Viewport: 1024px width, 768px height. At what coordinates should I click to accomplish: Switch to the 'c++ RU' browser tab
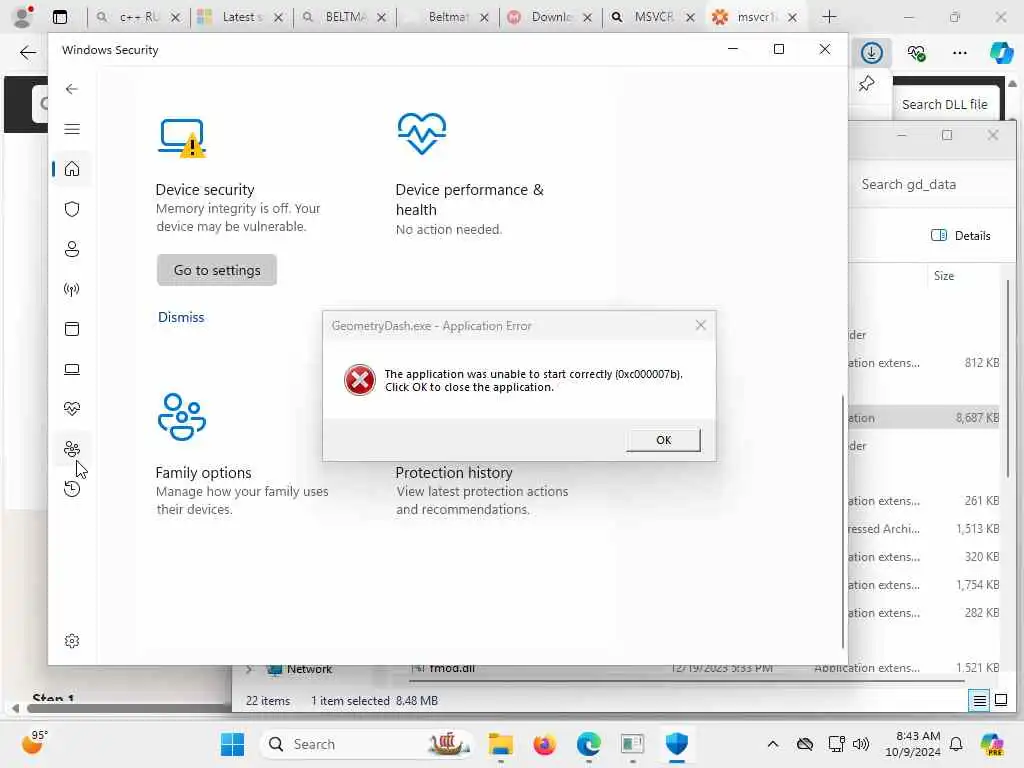[x=137, y=17]
